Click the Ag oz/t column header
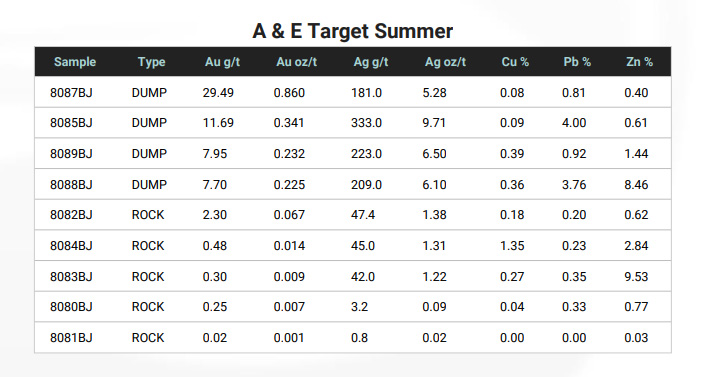 445,62
